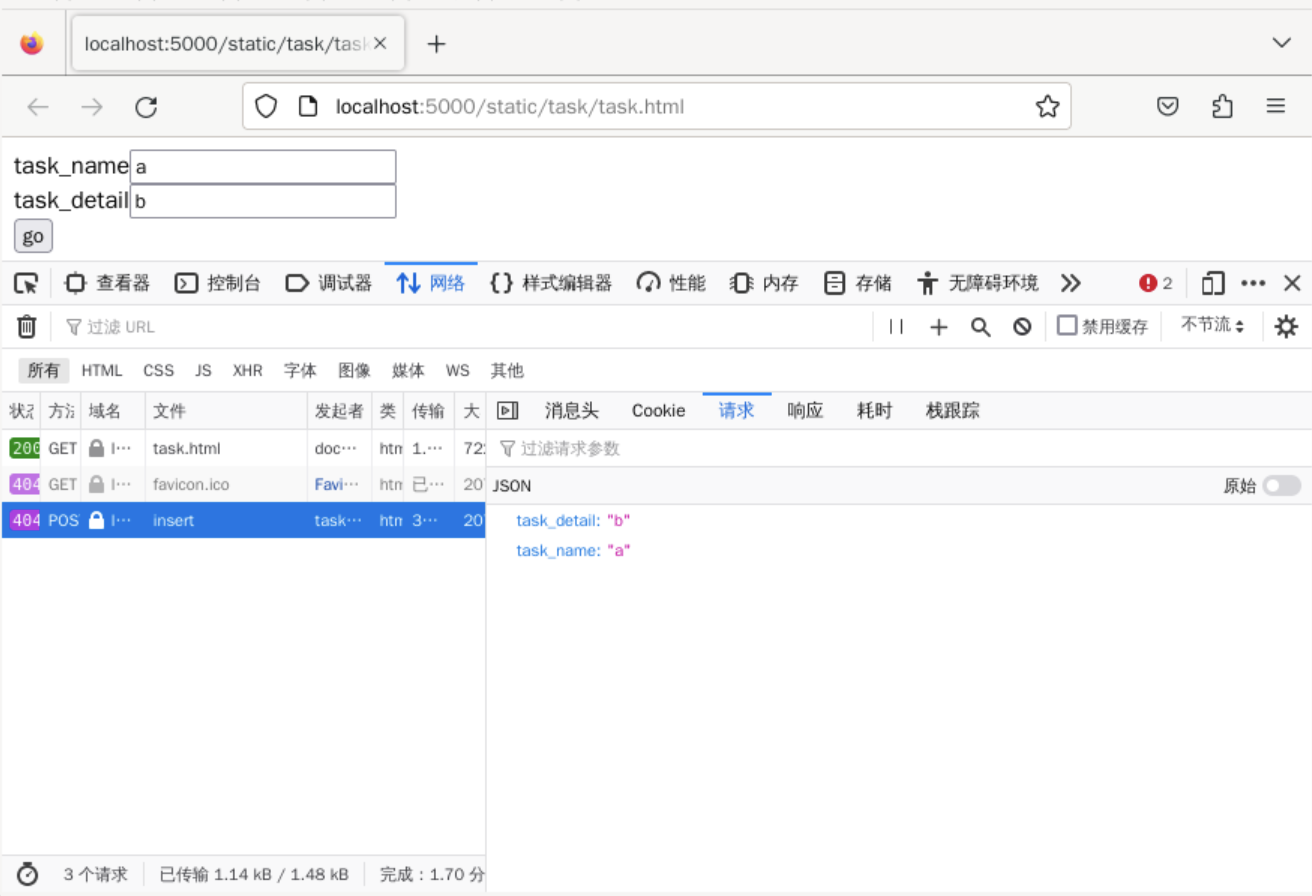Screen dimensions: 1312x896
Task: Filter requests by JS
Action: click(x=203, y=371)
